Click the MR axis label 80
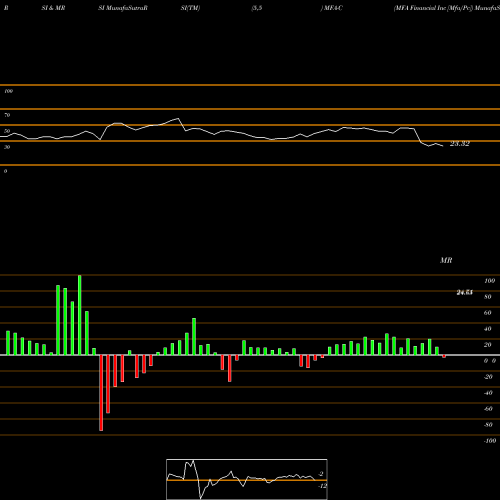Viewport: 500px width, 500px height. pyautogui.click(x=488, y=297)
